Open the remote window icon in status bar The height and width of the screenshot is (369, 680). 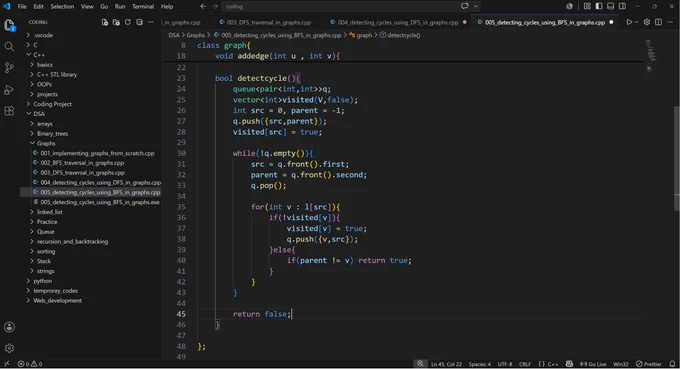click(7, 364)
